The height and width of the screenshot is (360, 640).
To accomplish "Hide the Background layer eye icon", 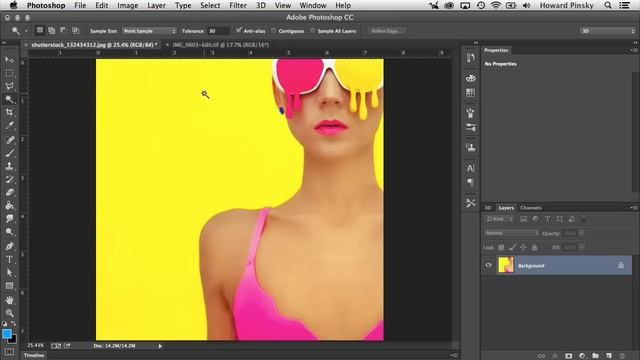I will pos(489,265).
